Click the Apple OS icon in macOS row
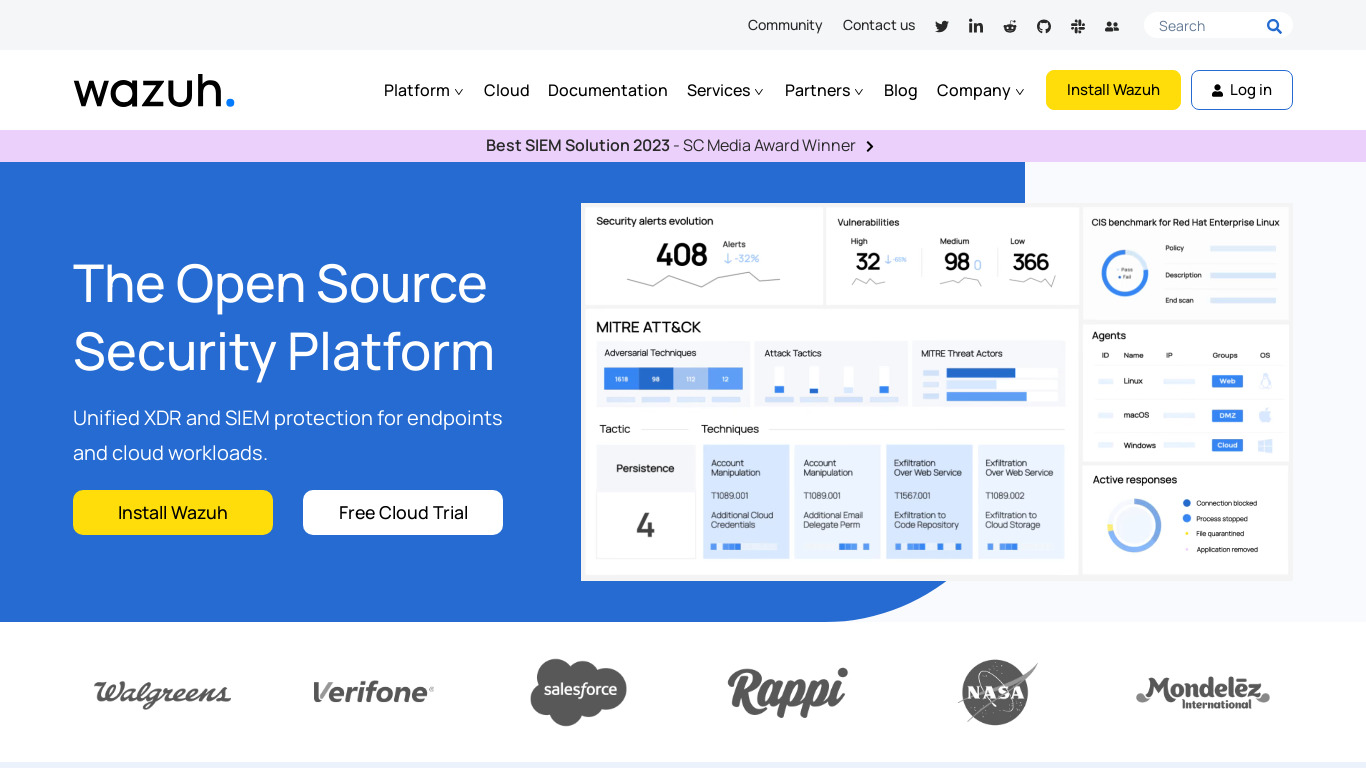The width and height of the screenshot is (1366, 768). pos(1265,414)
